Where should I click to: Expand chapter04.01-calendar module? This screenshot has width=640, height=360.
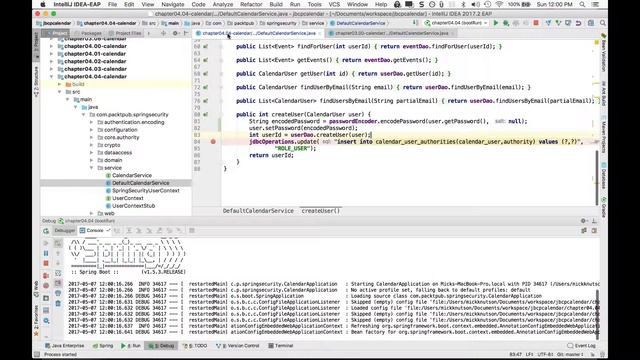51,53
